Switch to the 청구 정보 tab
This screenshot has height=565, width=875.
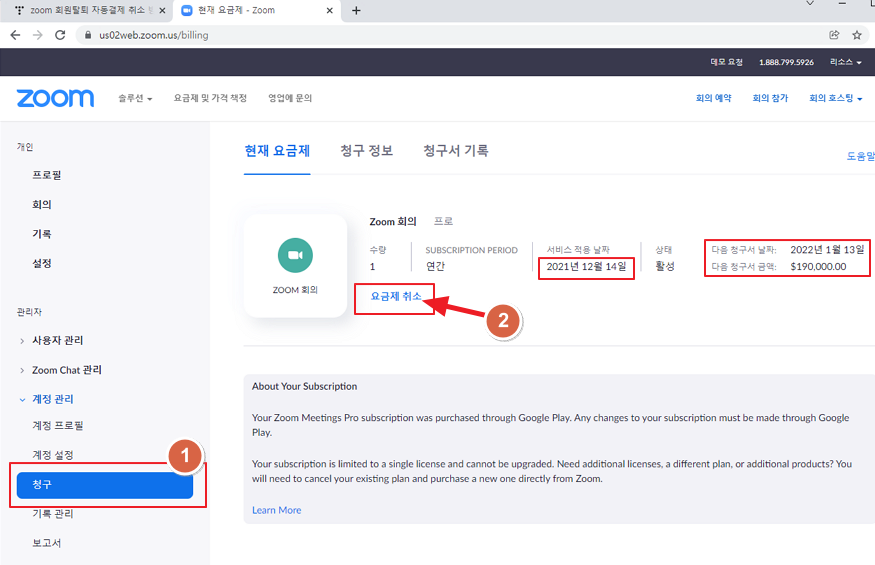tap(367, 151)
